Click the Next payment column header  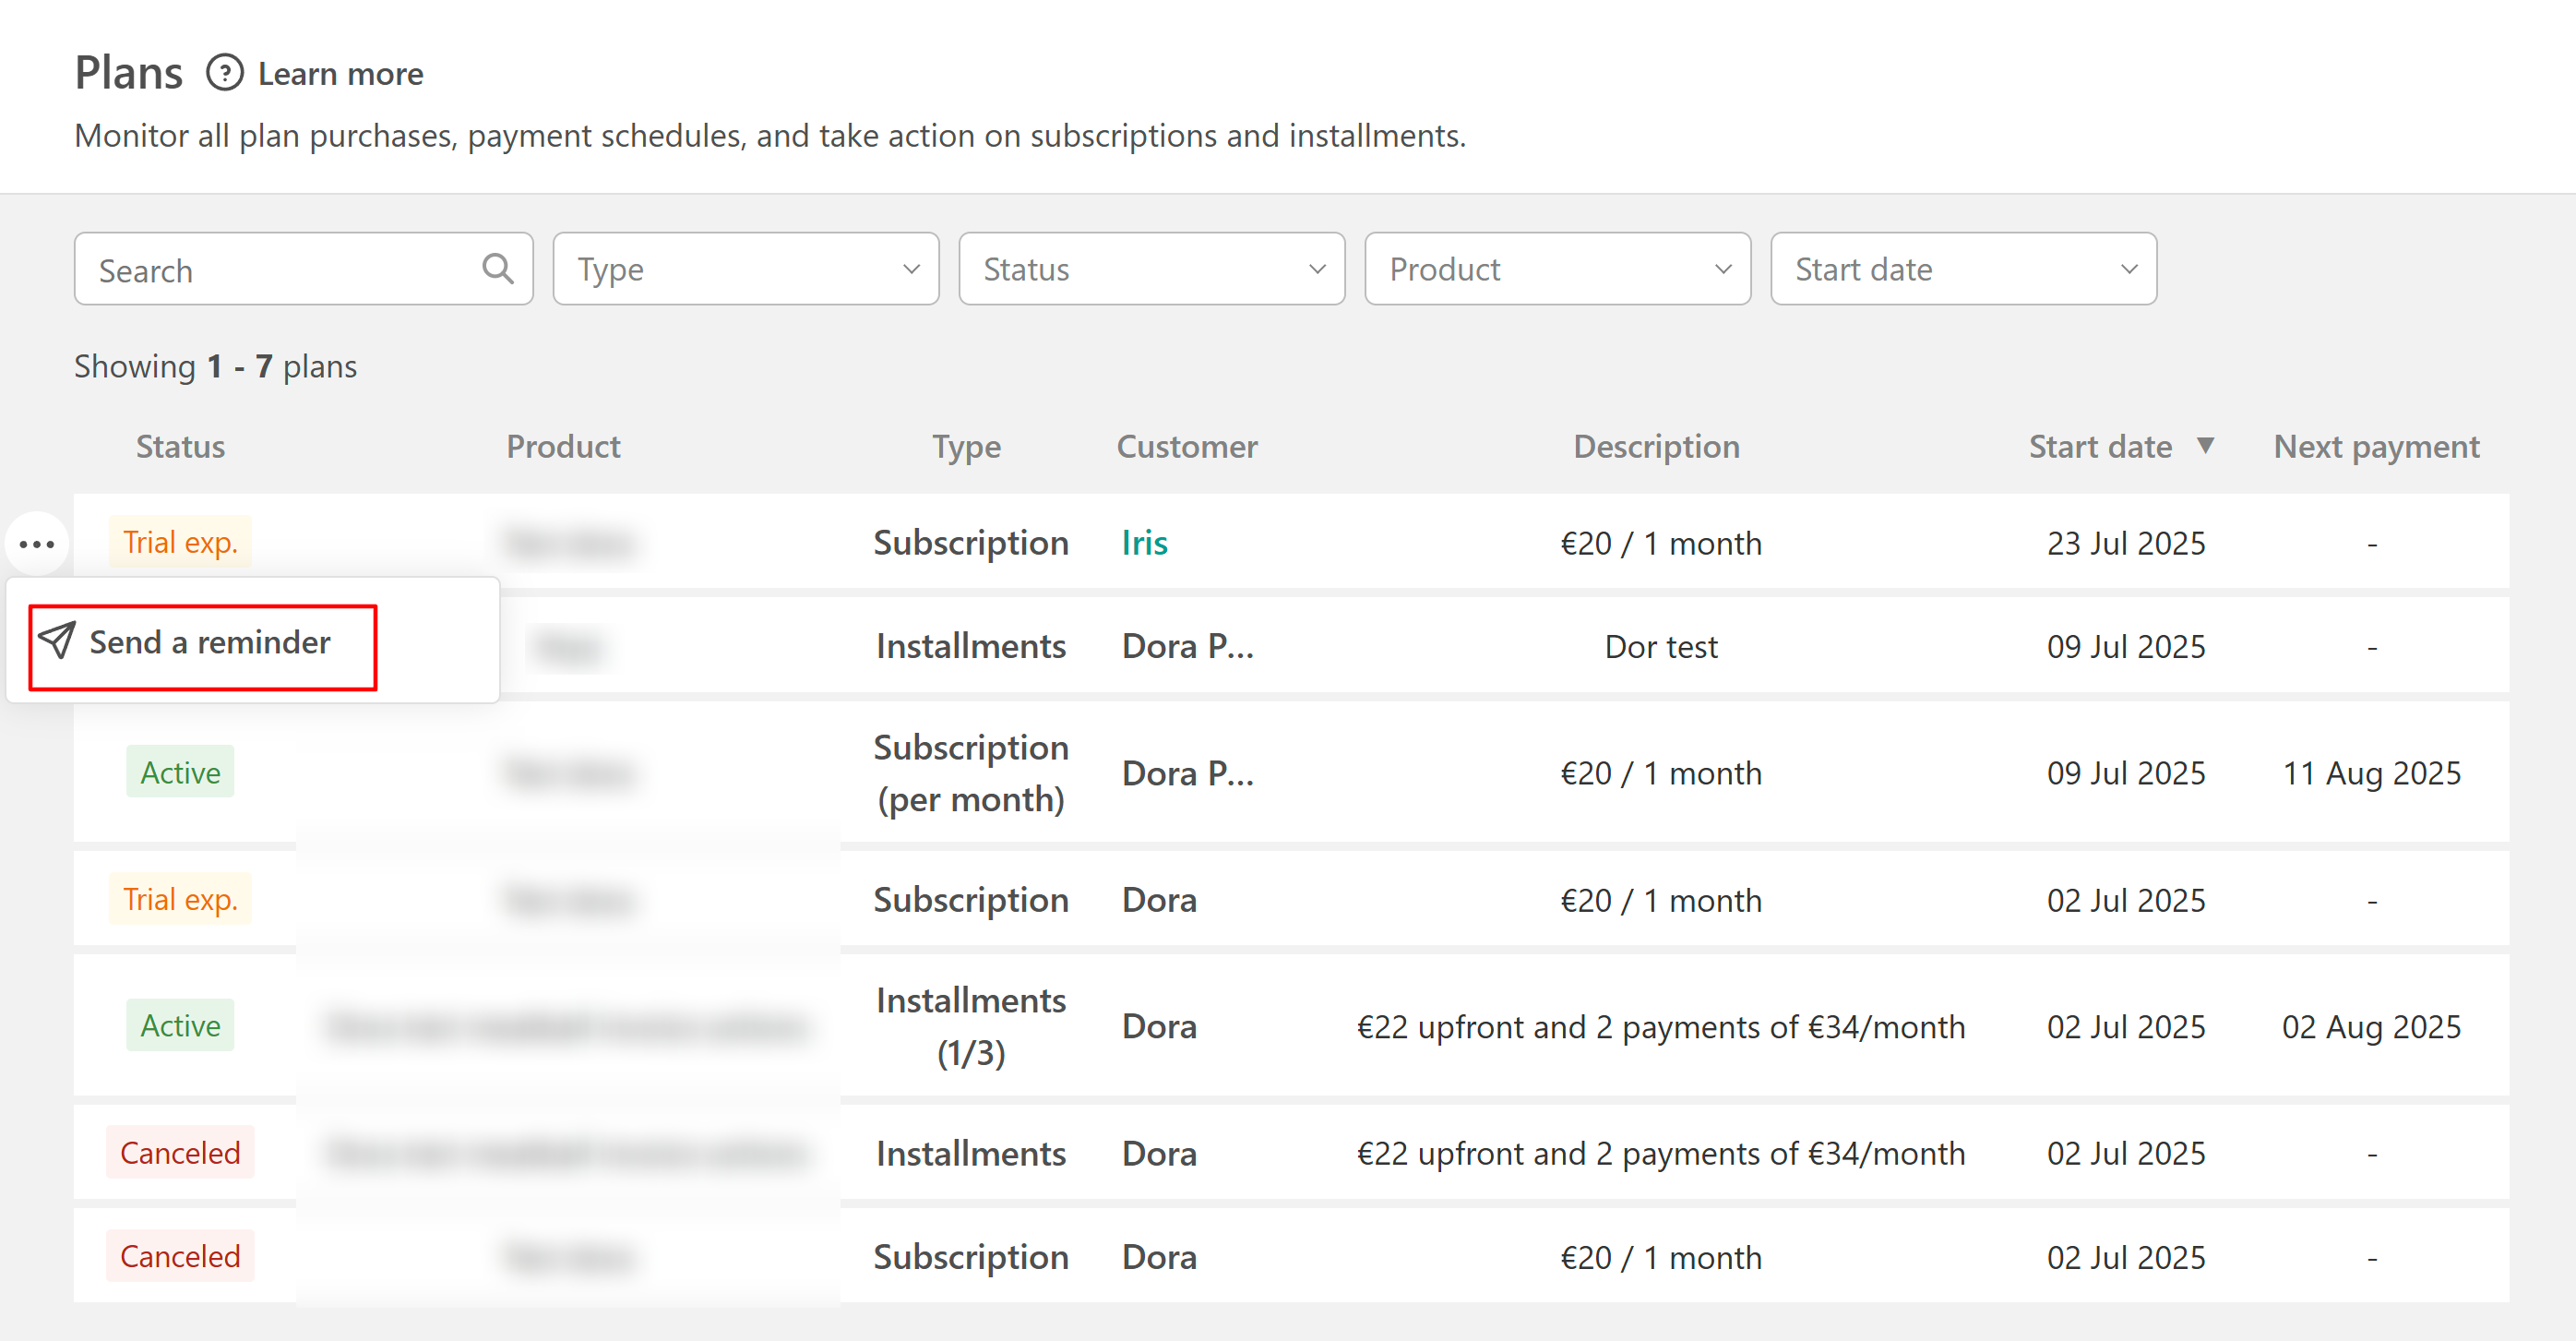2376,446
